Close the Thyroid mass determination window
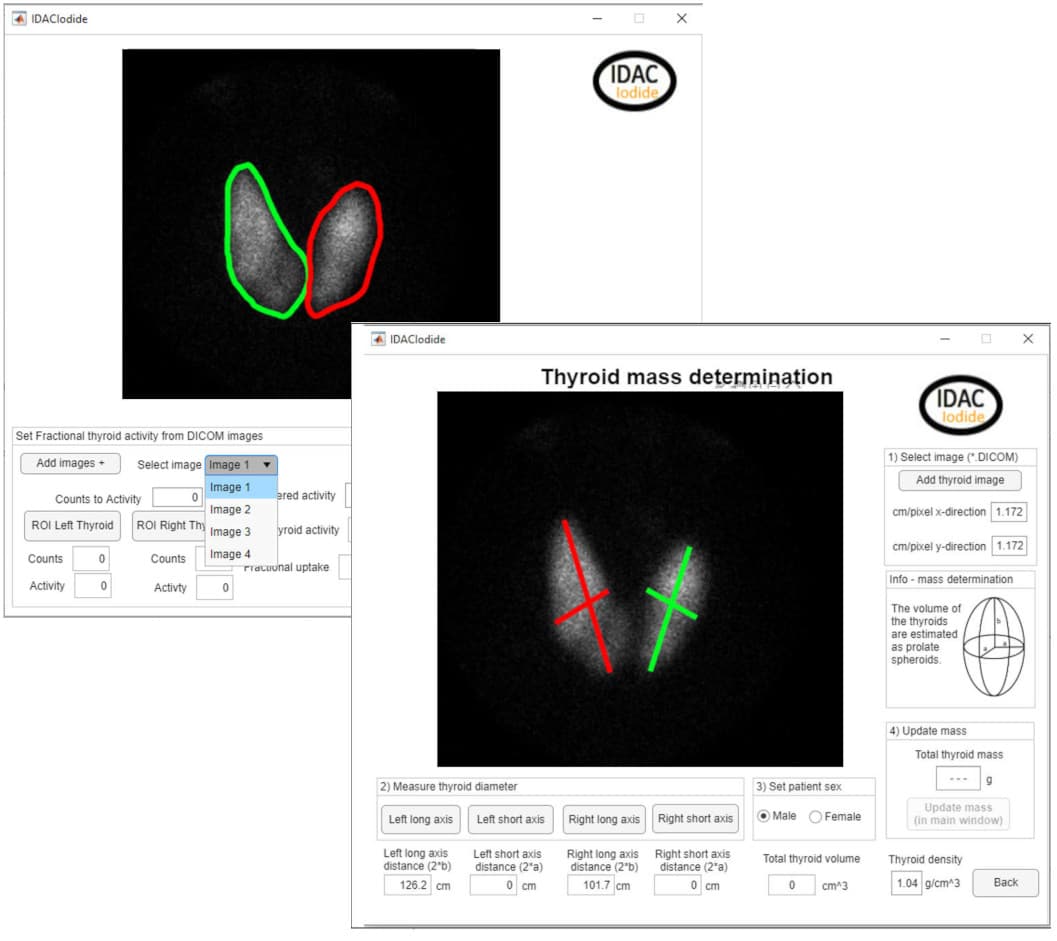 [x=1027, y=339]
